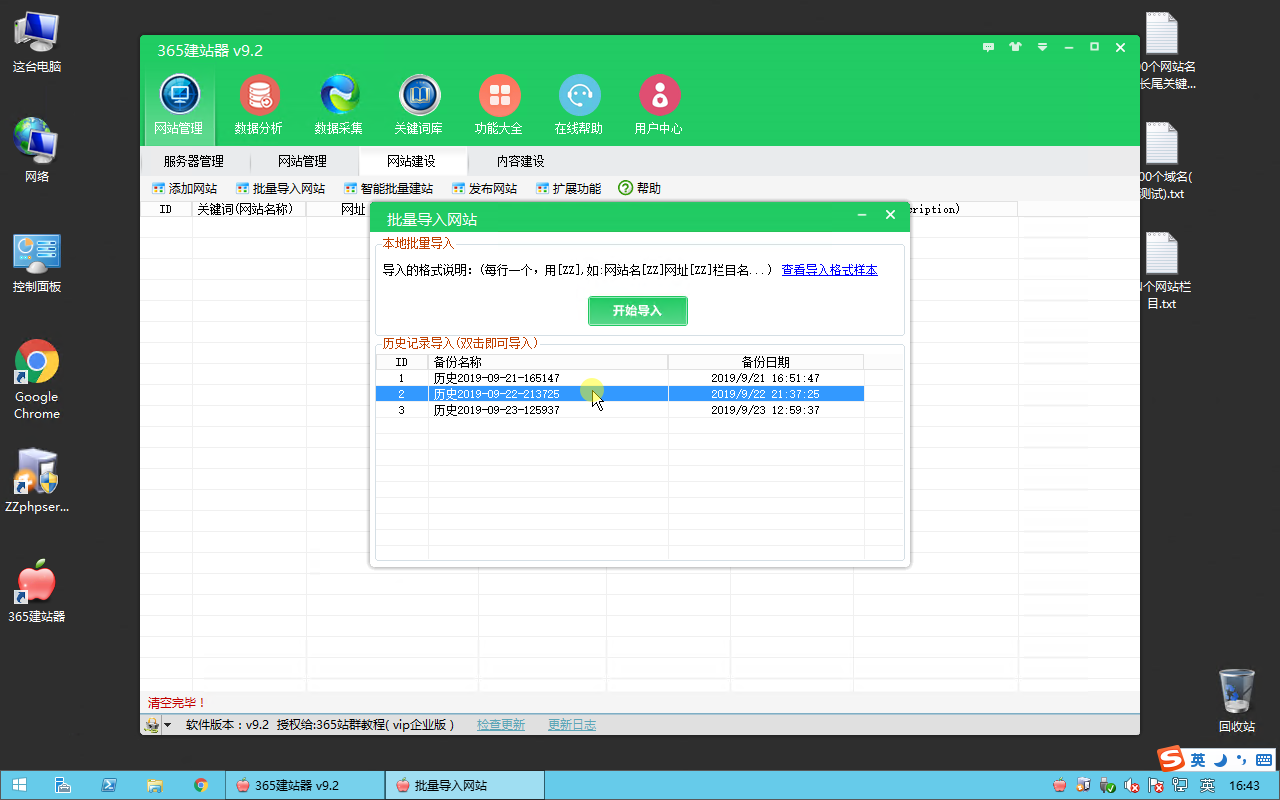Image resolution: width=1280 pixels, height=800 pixels.
Task: Open the 控制面板 desktop icon
Action: pyautogui.click(x=37, y=261)
